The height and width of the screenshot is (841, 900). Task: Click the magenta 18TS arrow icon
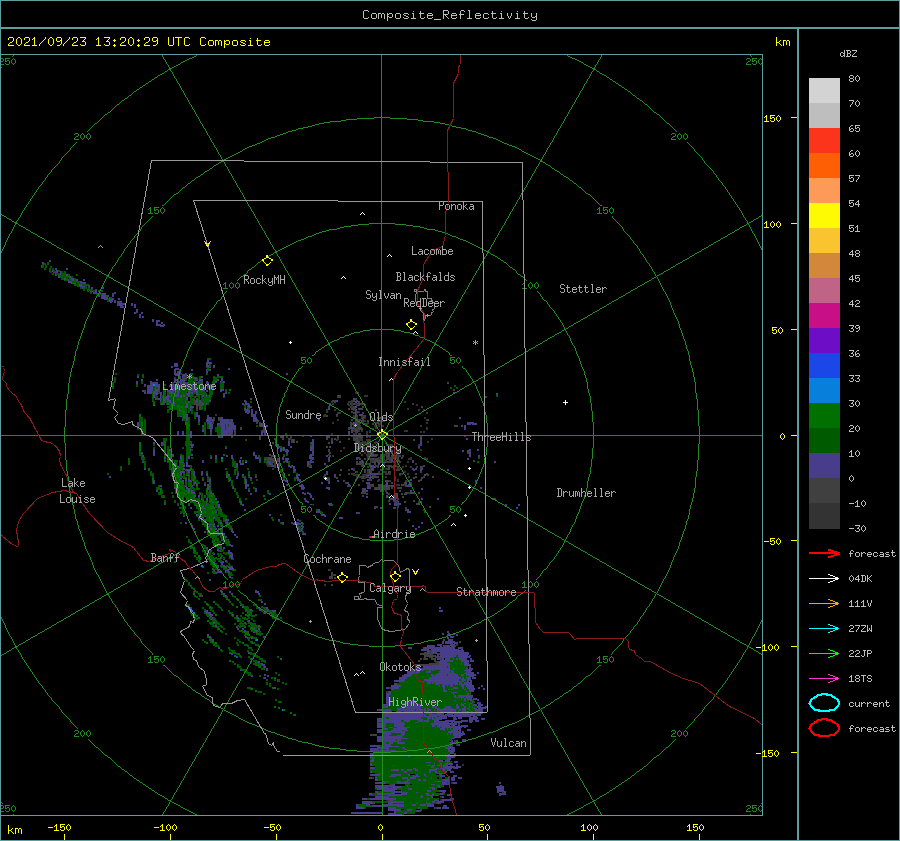point(824,679)
